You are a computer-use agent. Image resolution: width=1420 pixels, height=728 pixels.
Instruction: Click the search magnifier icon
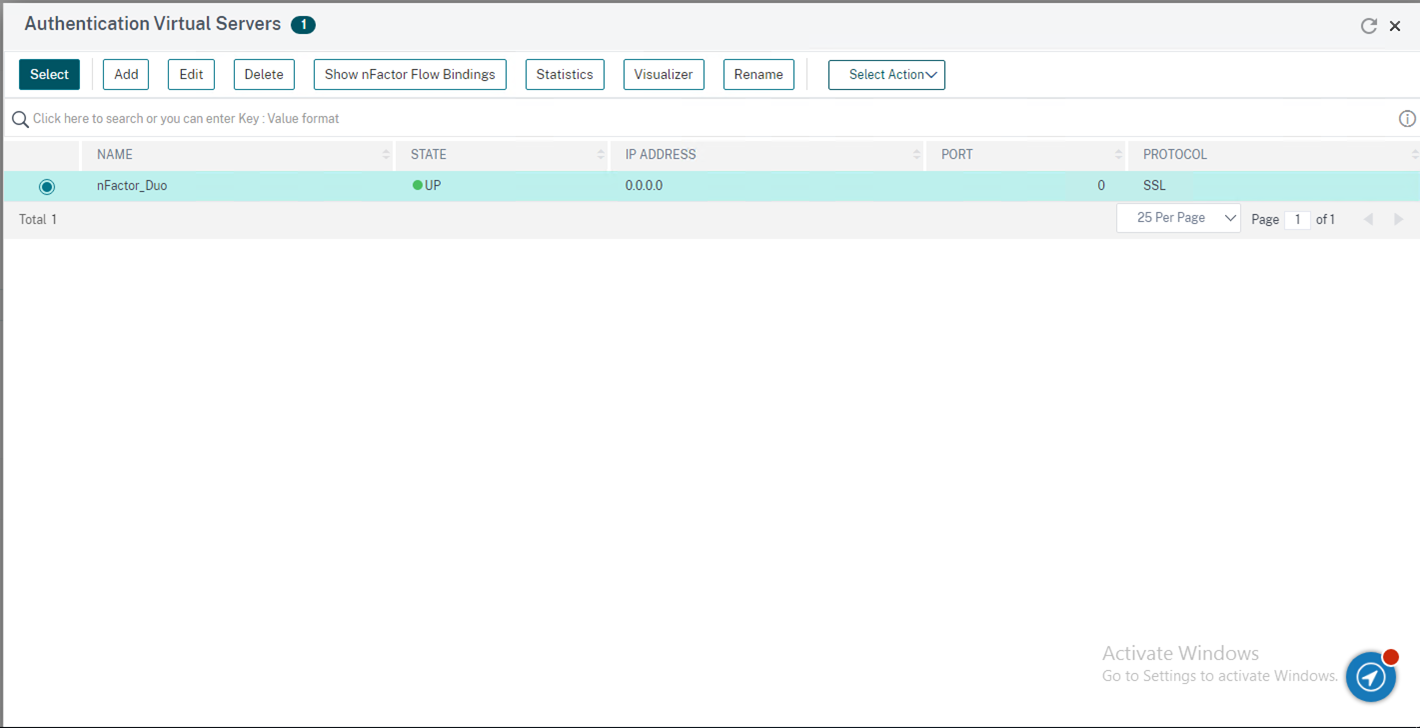tap(20, 119)
